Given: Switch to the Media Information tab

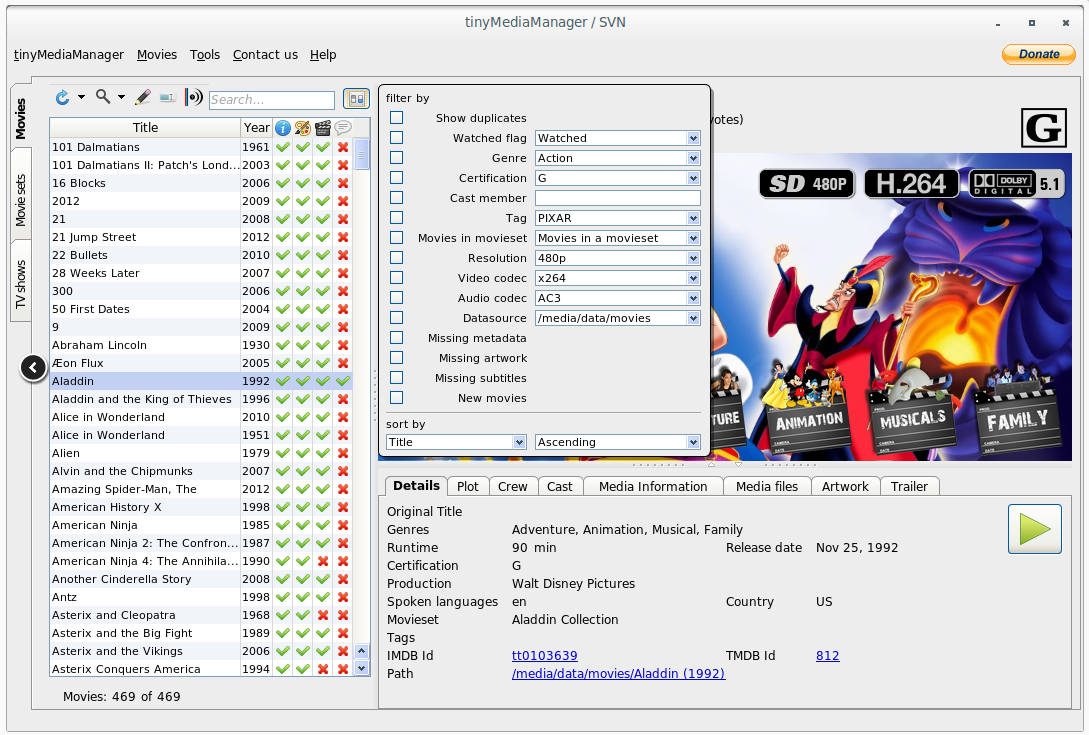Looking at the screenshot, I should tap(653, 486).
